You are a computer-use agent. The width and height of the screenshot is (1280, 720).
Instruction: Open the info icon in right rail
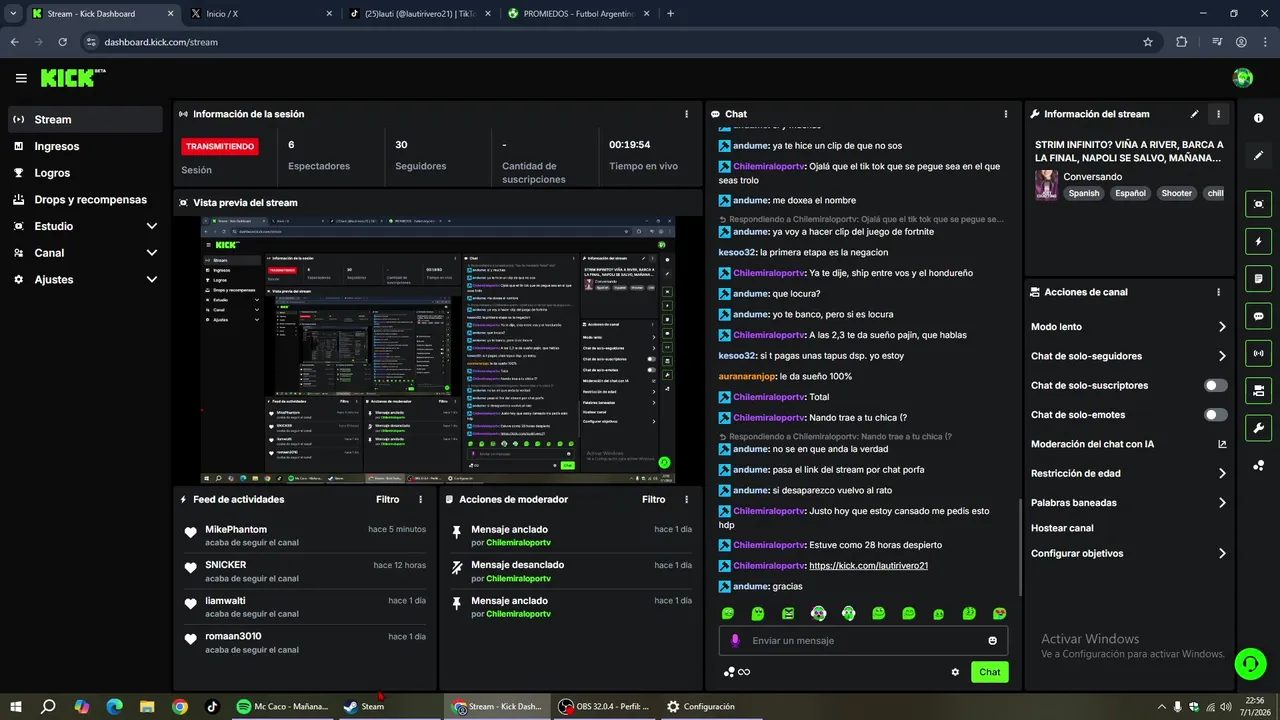pyautogui.click(x=1258, y=118)
